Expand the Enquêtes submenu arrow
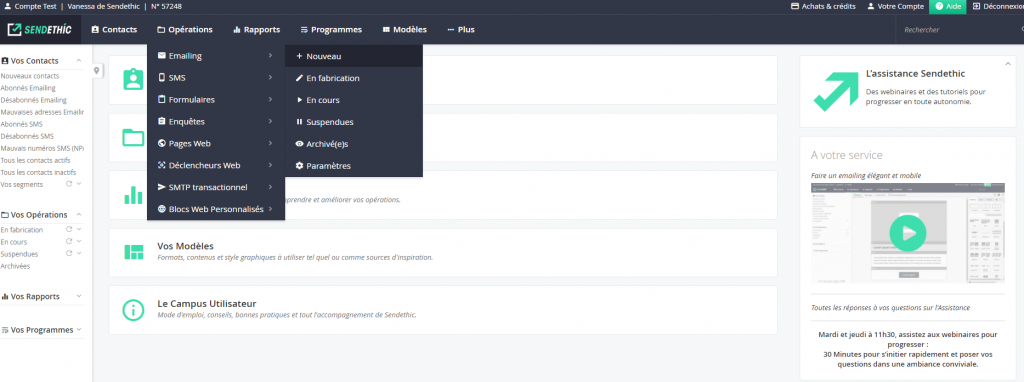The image size is (1024, 382). [270, 121]
